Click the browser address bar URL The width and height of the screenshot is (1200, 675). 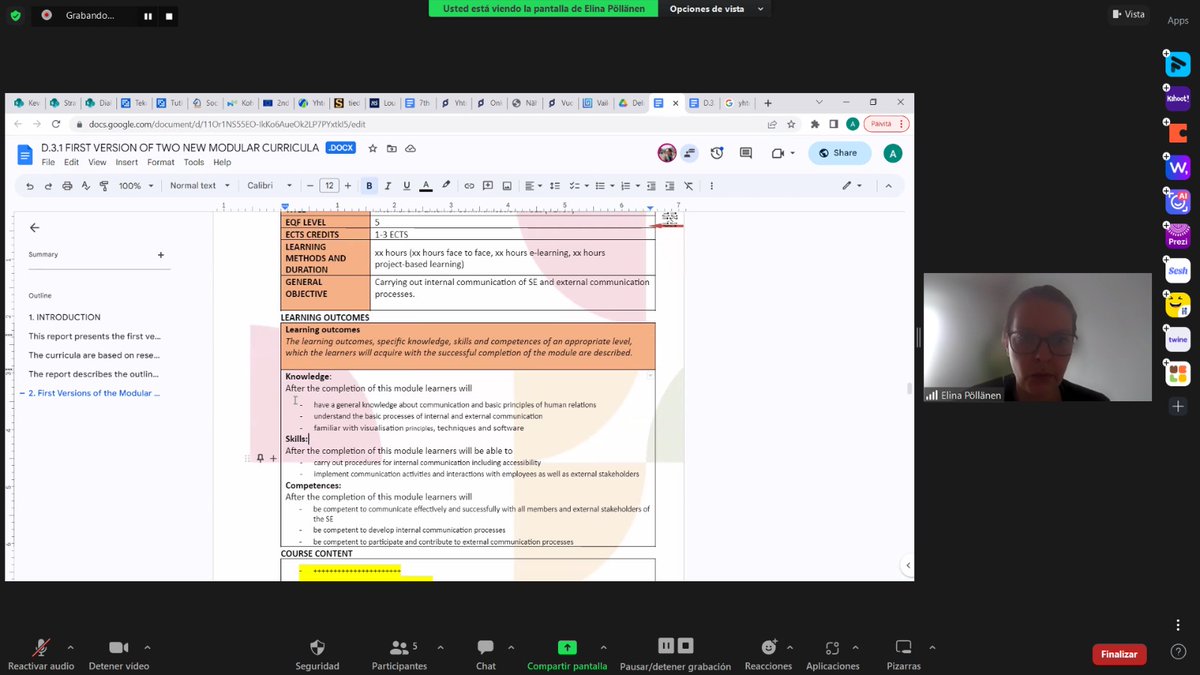click(226, 124)
